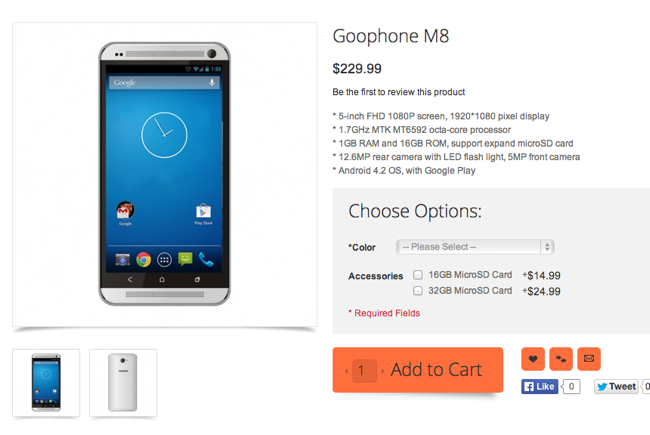Open the Color dropdown menu

[475, 247]
